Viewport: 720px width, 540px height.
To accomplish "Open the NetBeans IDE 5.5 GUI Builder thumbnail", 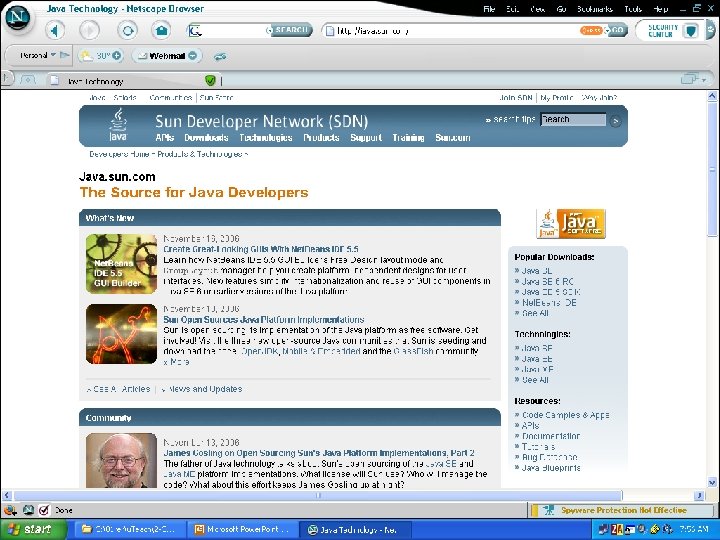I will (x=121, y=264).
